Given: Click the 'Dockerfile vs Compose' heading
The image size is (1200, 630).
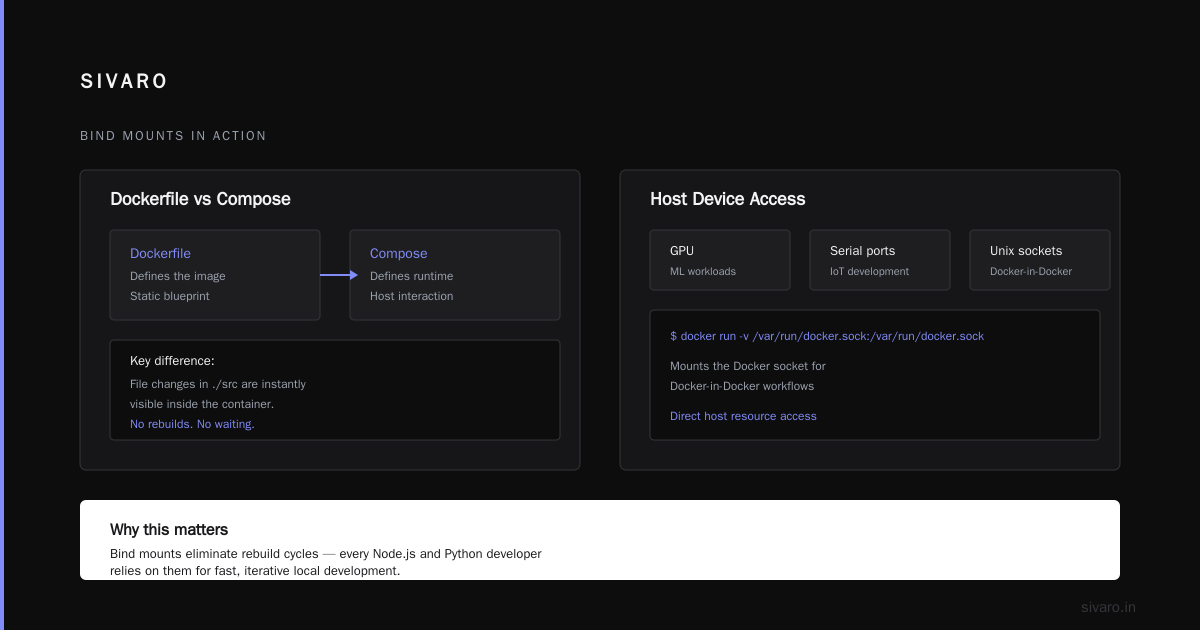Looking at the screenshot, I should (x=200, y=199).
